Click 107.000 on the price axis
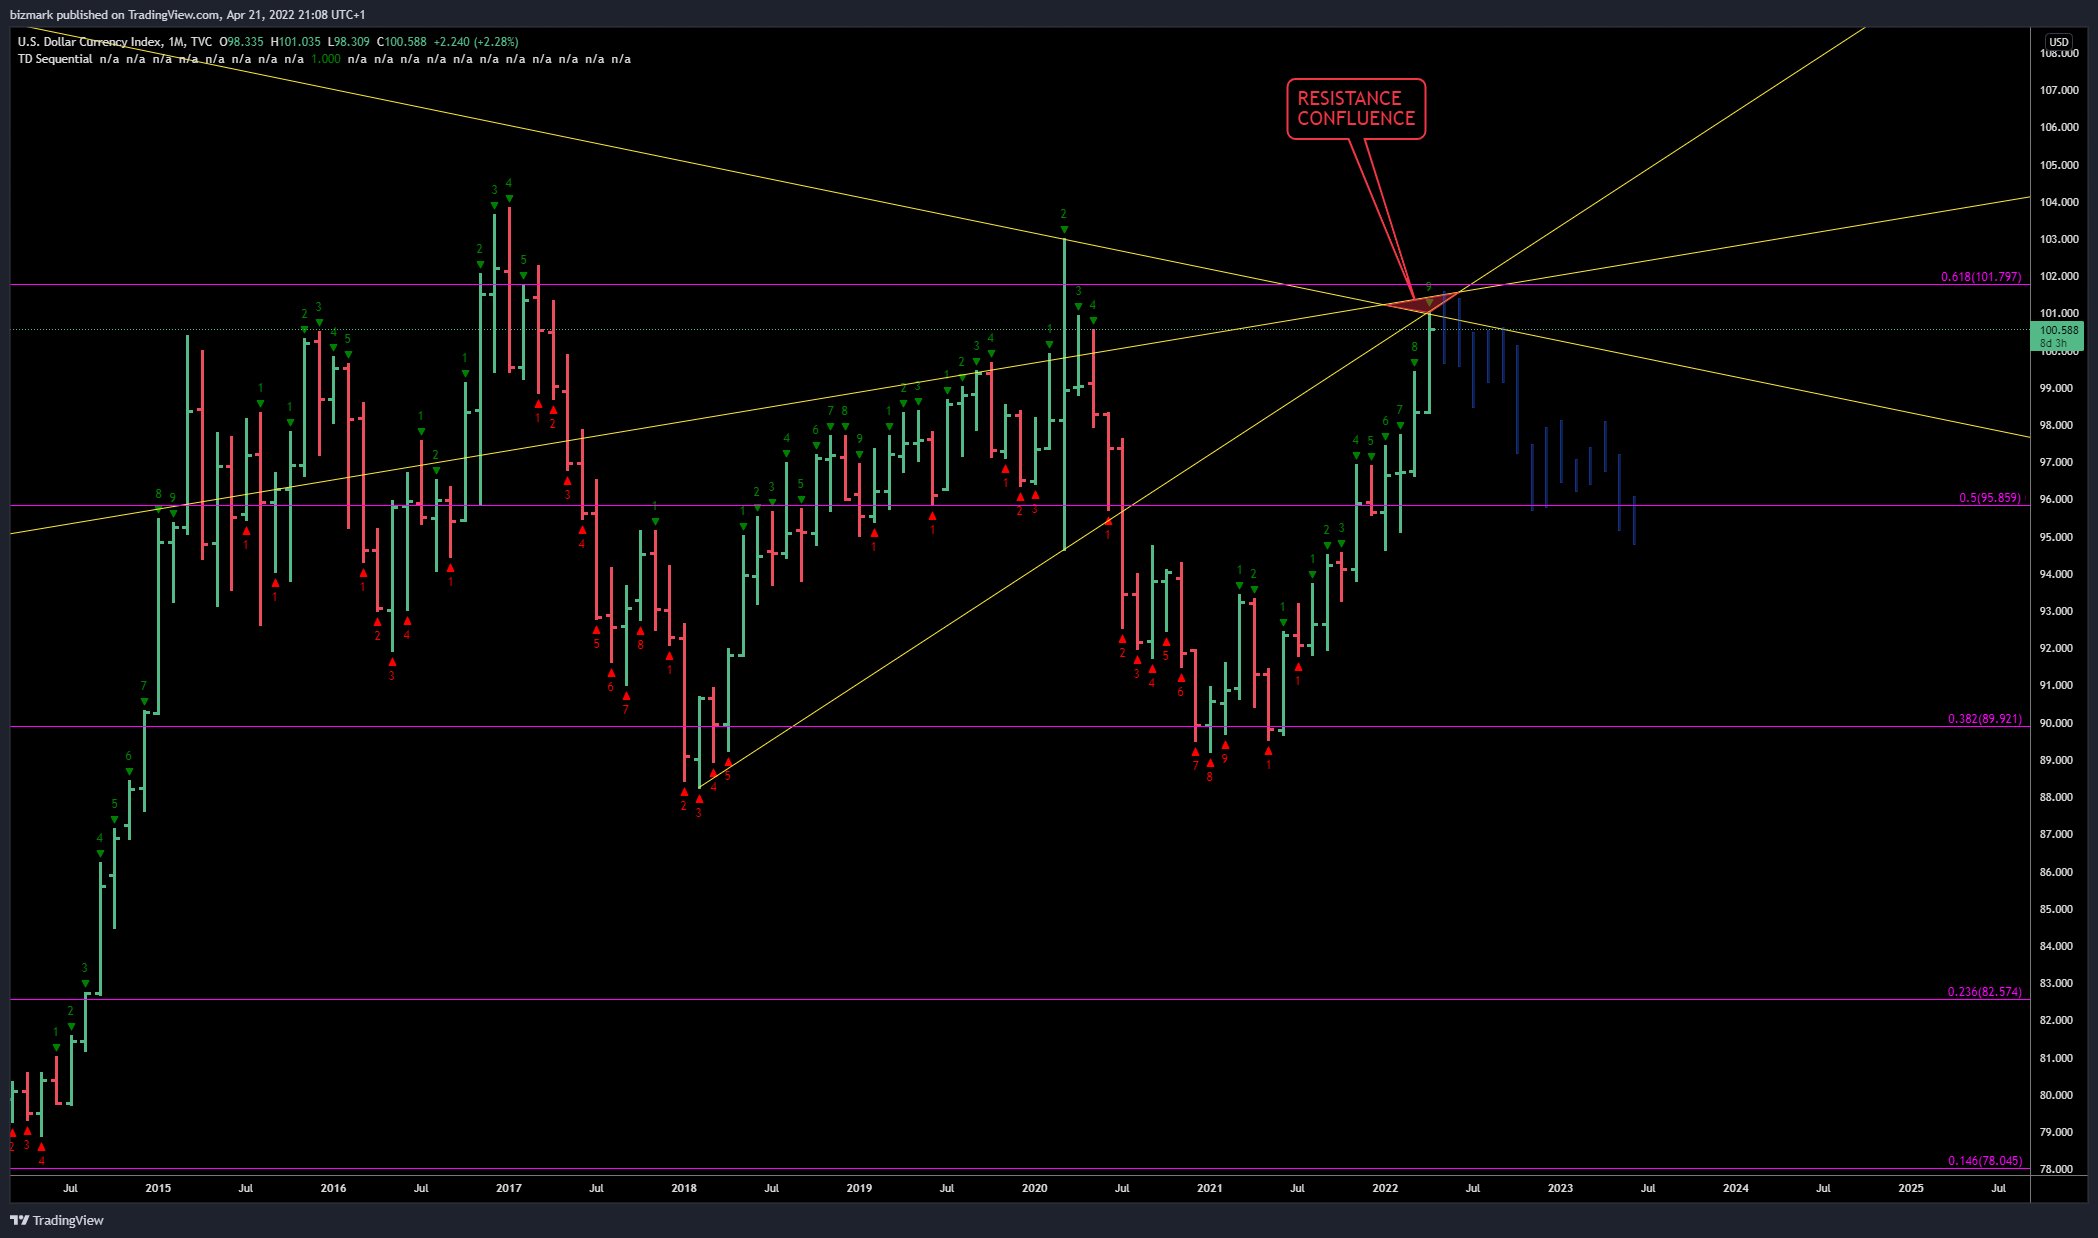 2059,90
